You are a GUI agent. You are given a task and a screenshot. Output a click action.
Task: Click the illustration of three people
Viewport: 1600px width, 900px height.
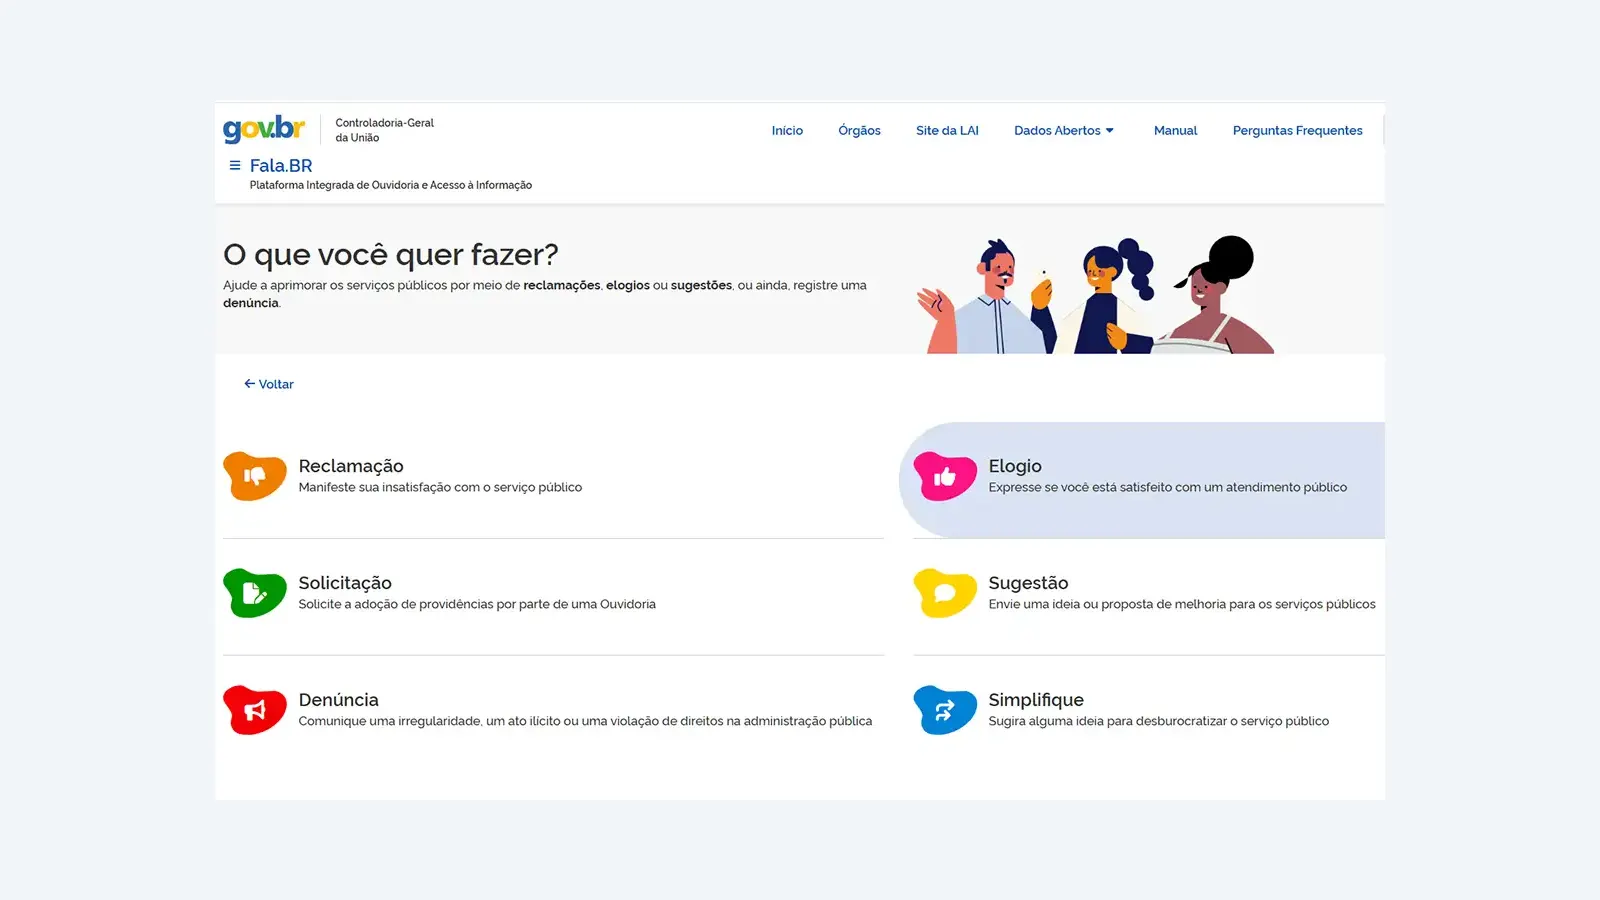(x=1095, y=295)
